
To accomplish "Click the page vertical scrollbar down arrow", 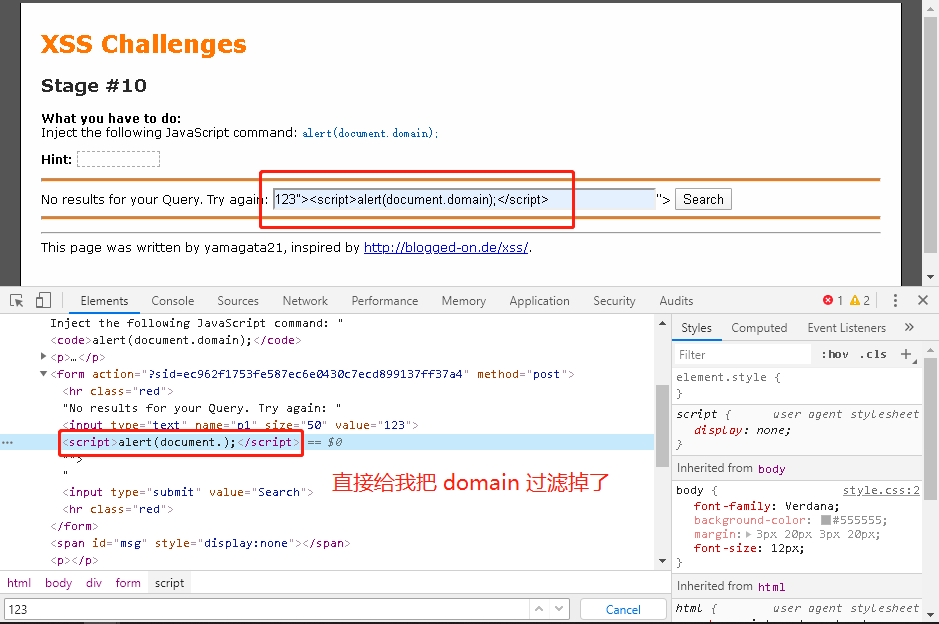I will 930,277.
